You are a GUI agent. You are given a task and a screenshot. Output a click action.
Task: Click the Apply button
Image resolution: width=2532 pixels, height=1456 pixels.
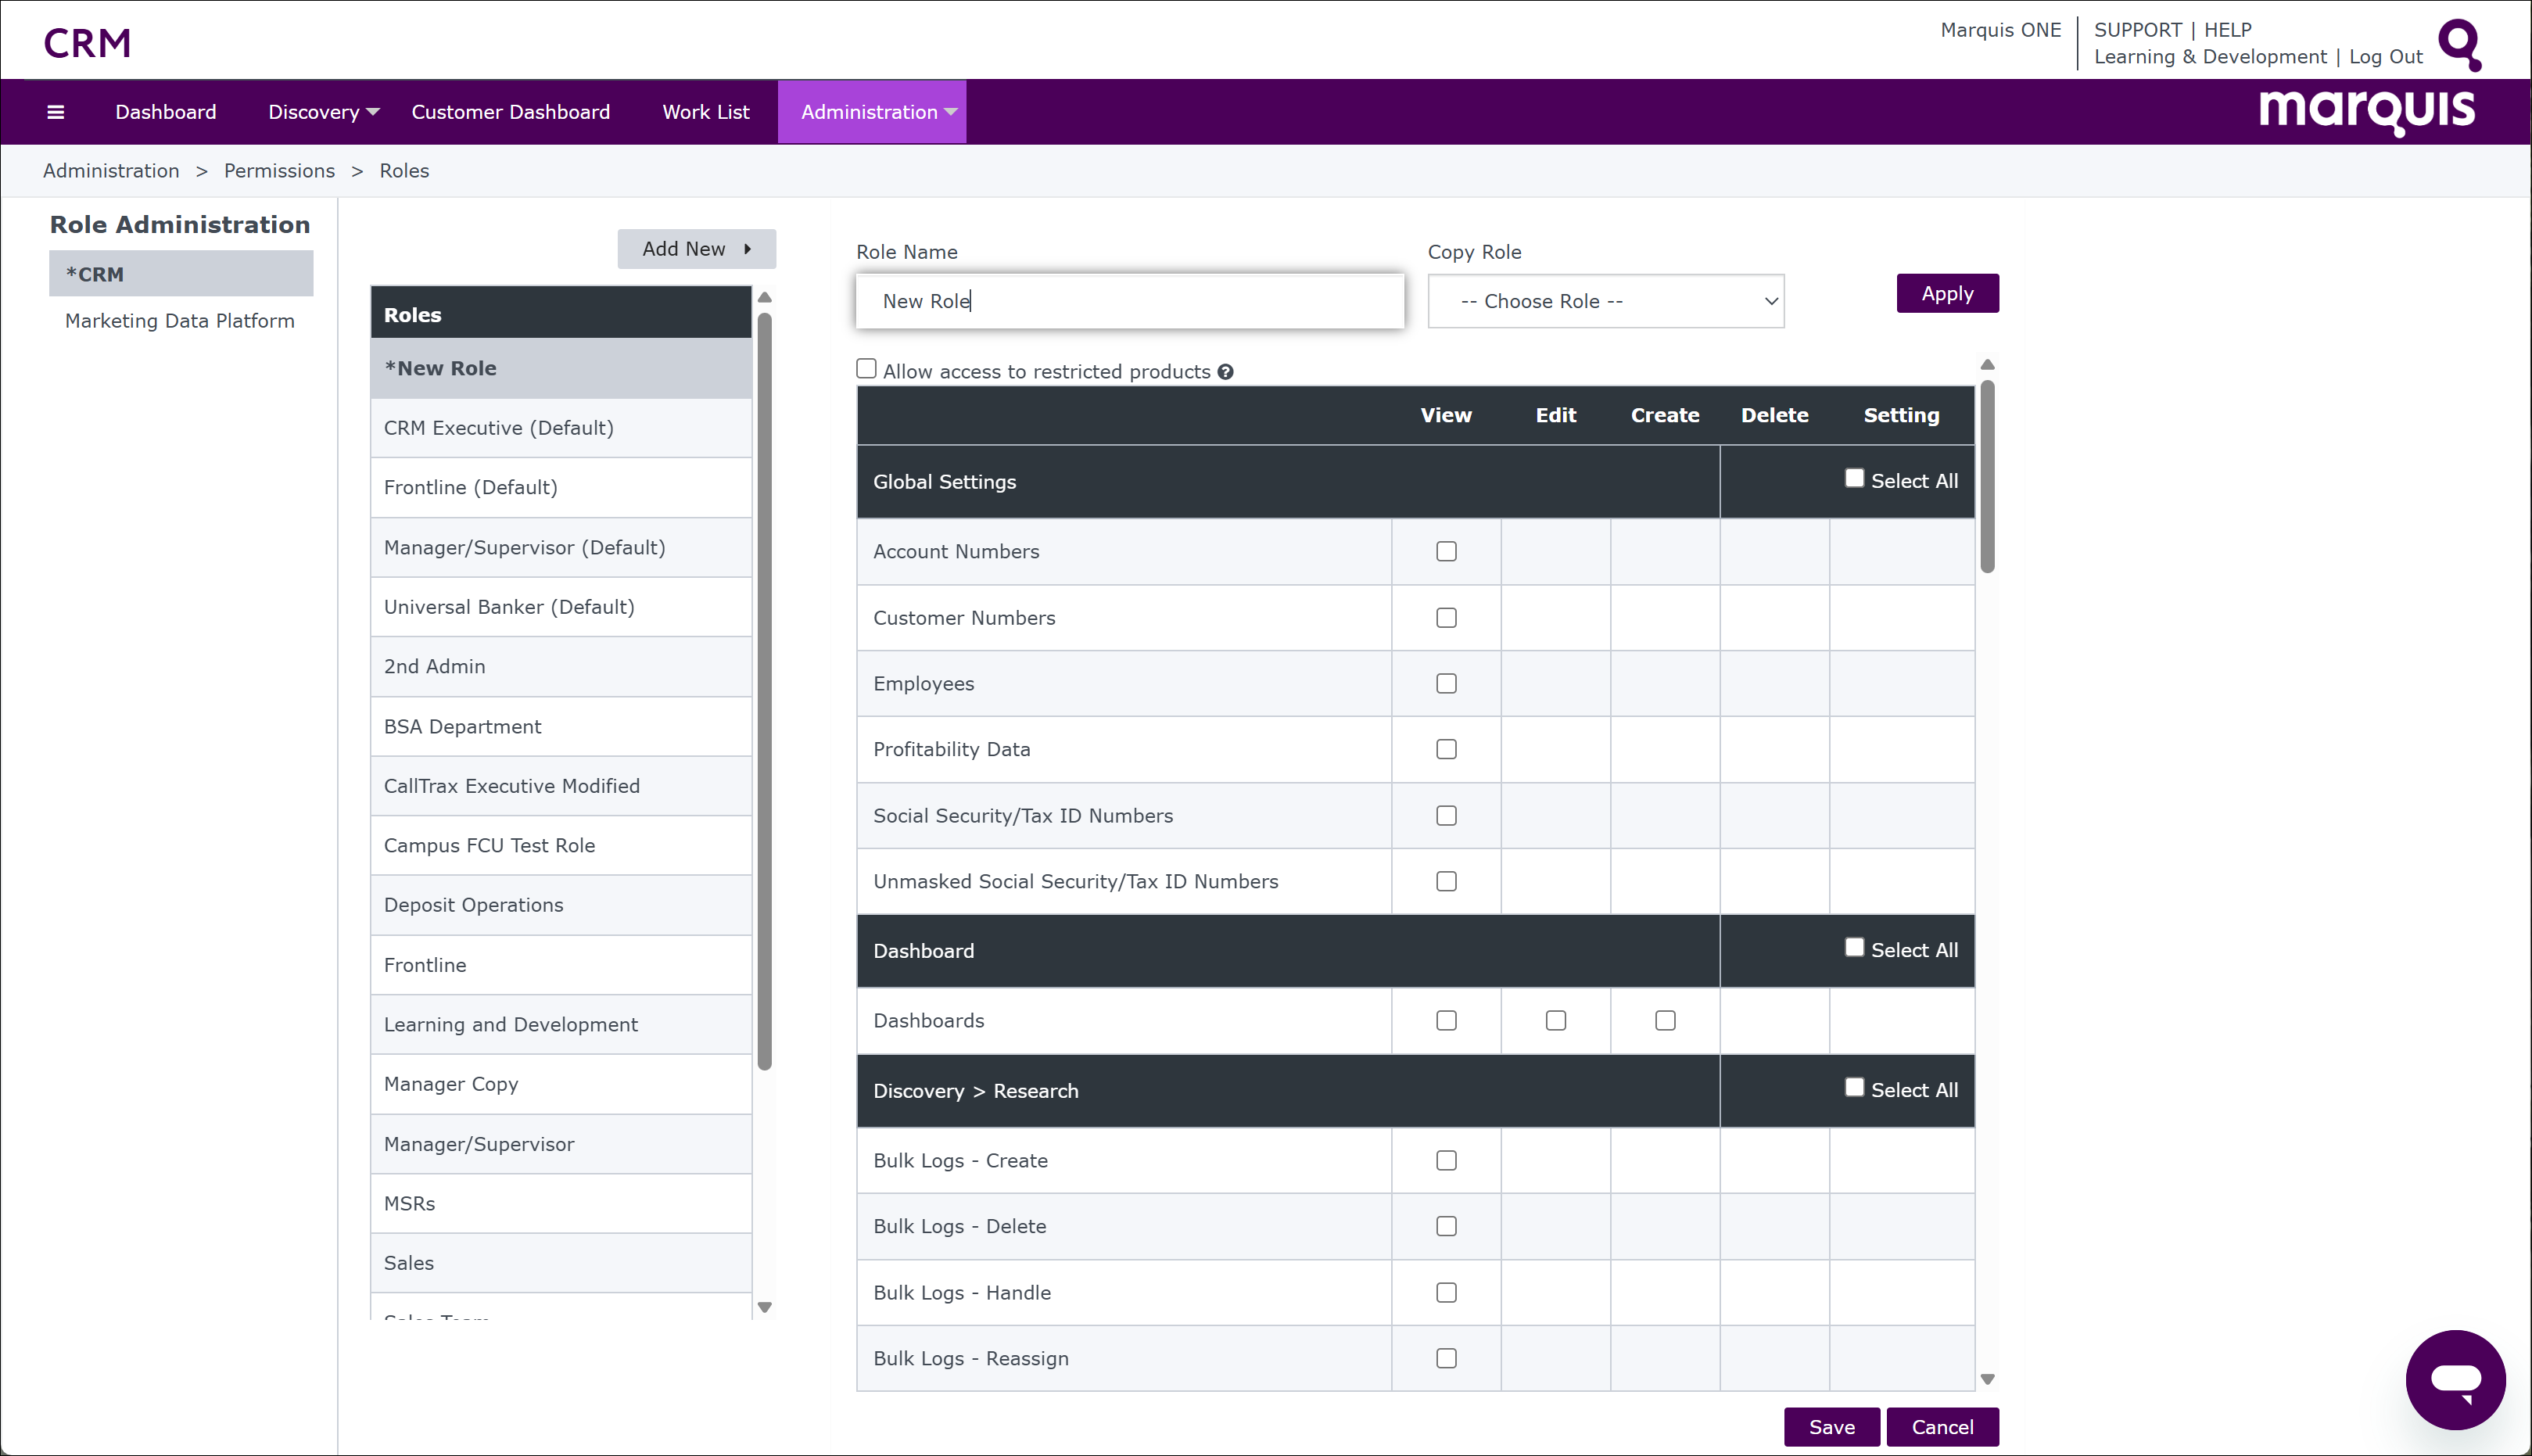tap(1947, 293)
